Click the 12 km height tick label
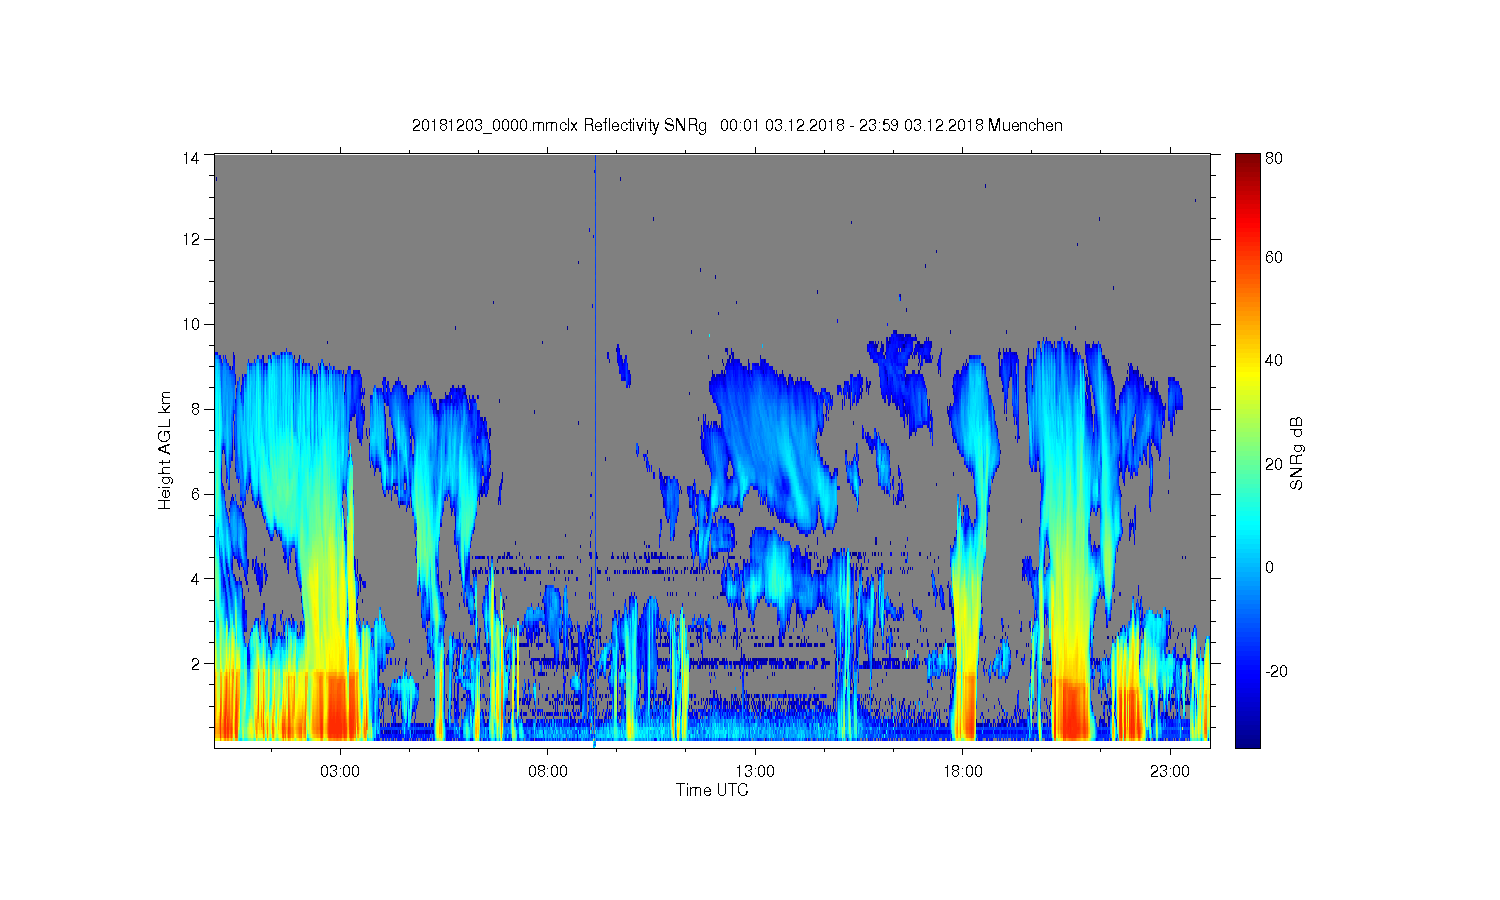1500x900 pixels. [191, 239]
